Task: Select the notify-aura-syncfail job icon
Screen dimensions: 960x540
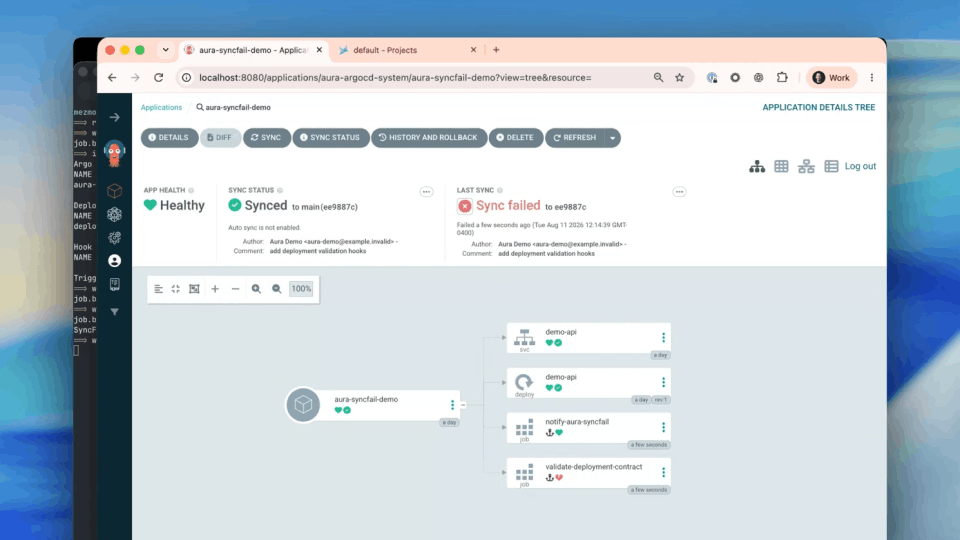Action: (x=524, y=427)
